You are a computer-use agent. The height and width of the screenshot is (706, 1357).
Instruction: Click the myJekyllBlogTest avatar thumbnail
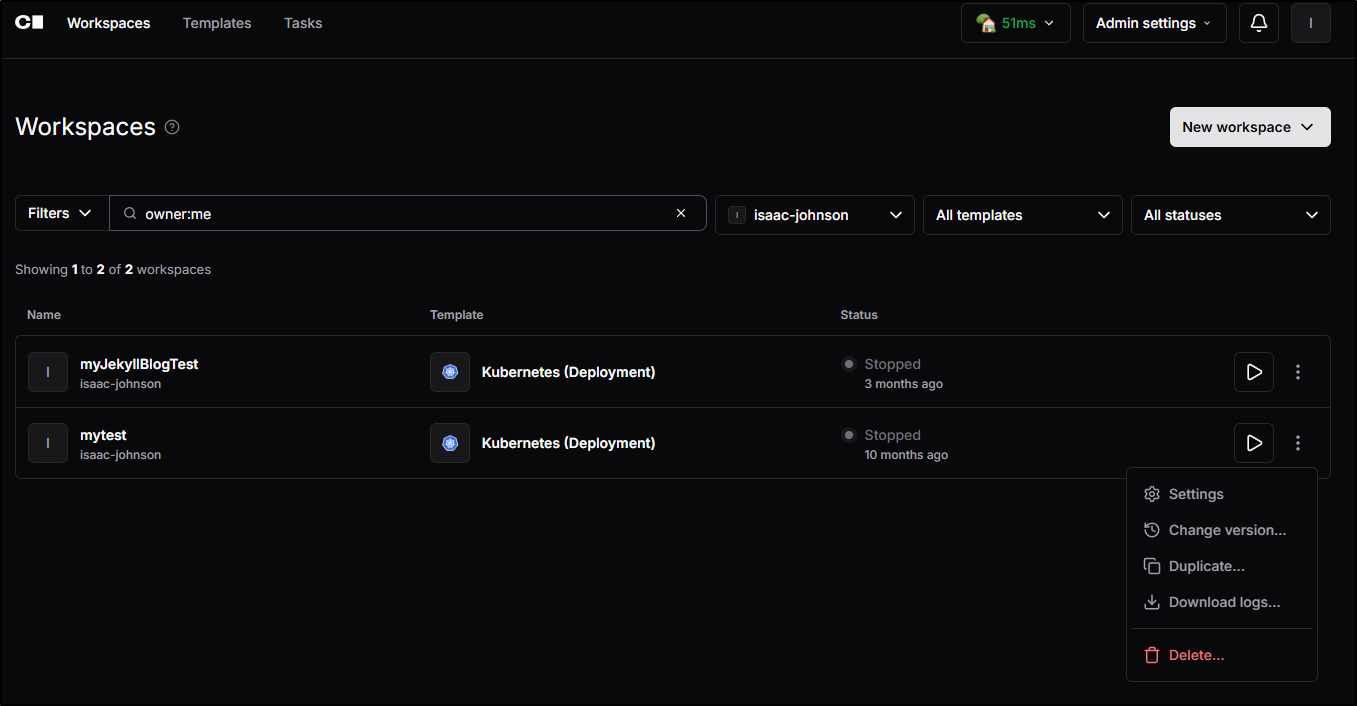pos(48,372)
